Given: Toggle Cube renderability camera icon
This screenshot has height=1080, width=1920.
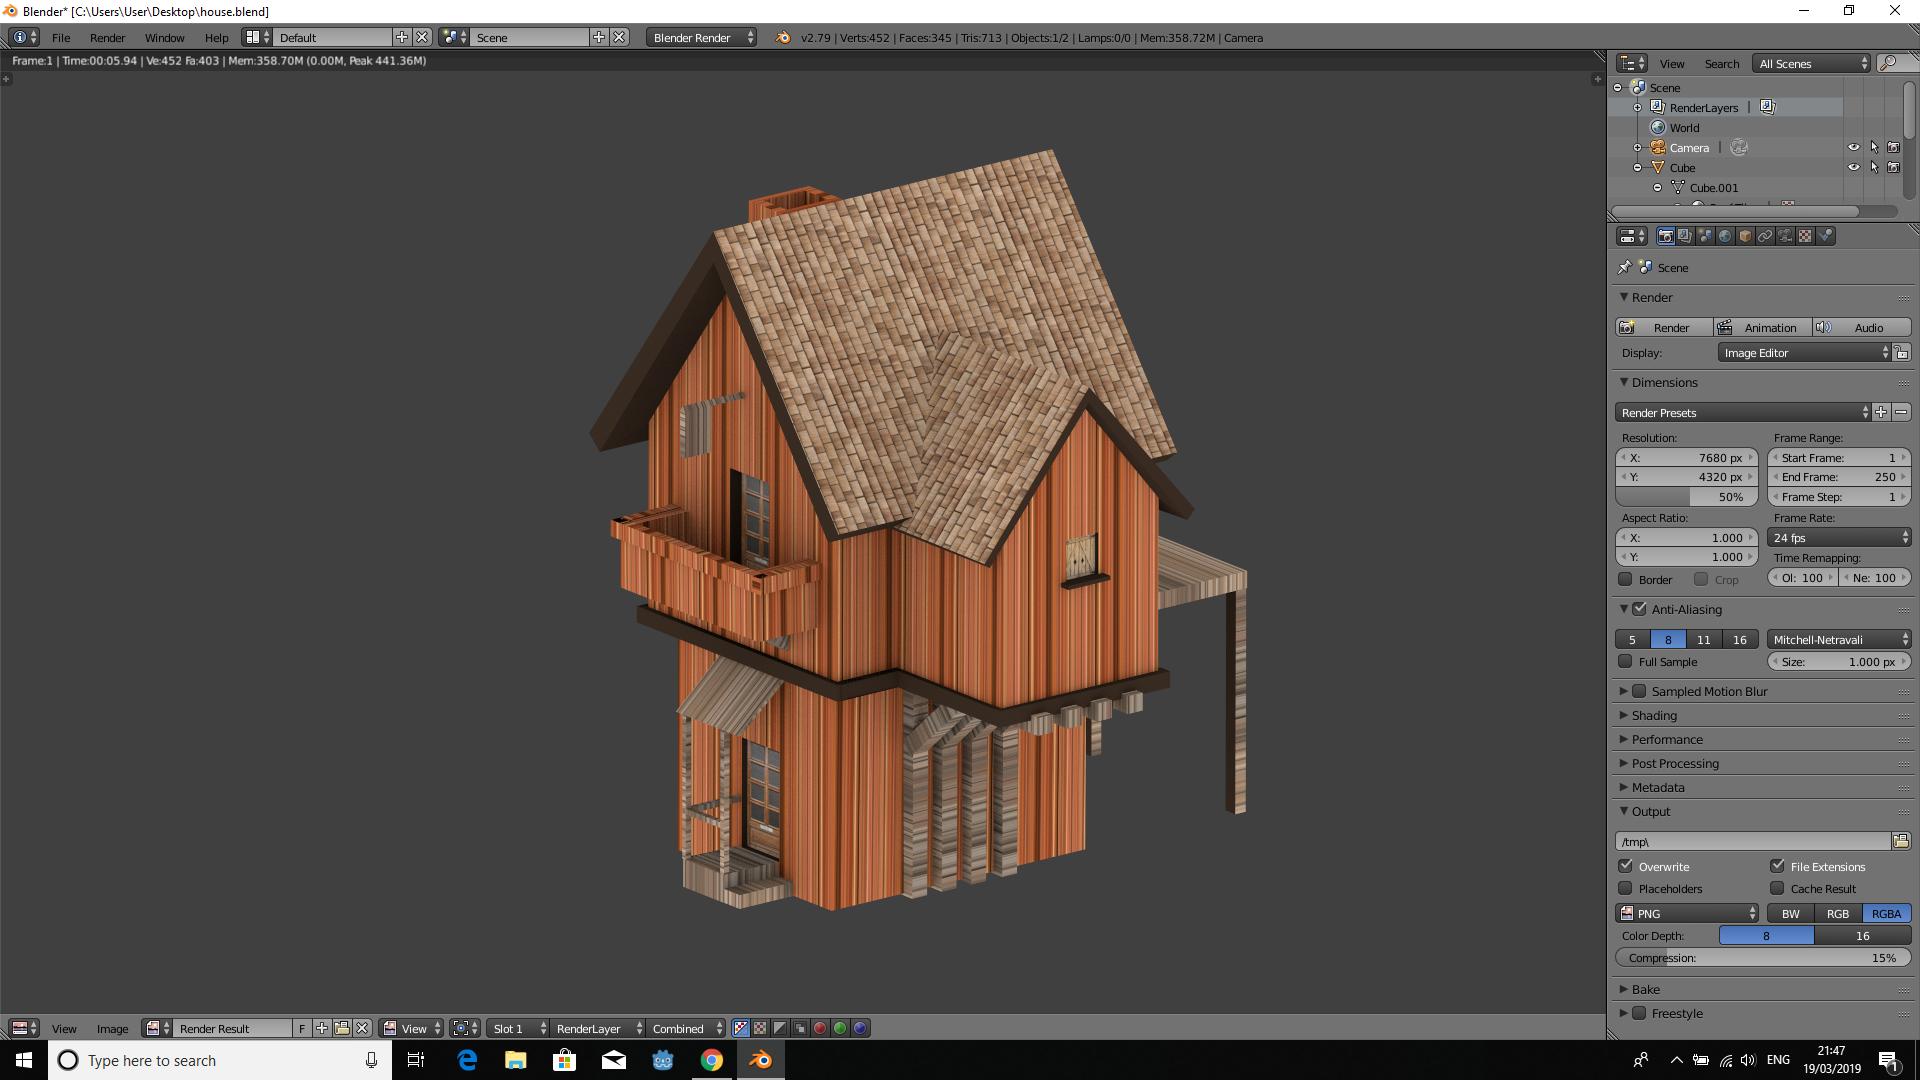Looking at the screenshot, I should [x=1893, y=167].
